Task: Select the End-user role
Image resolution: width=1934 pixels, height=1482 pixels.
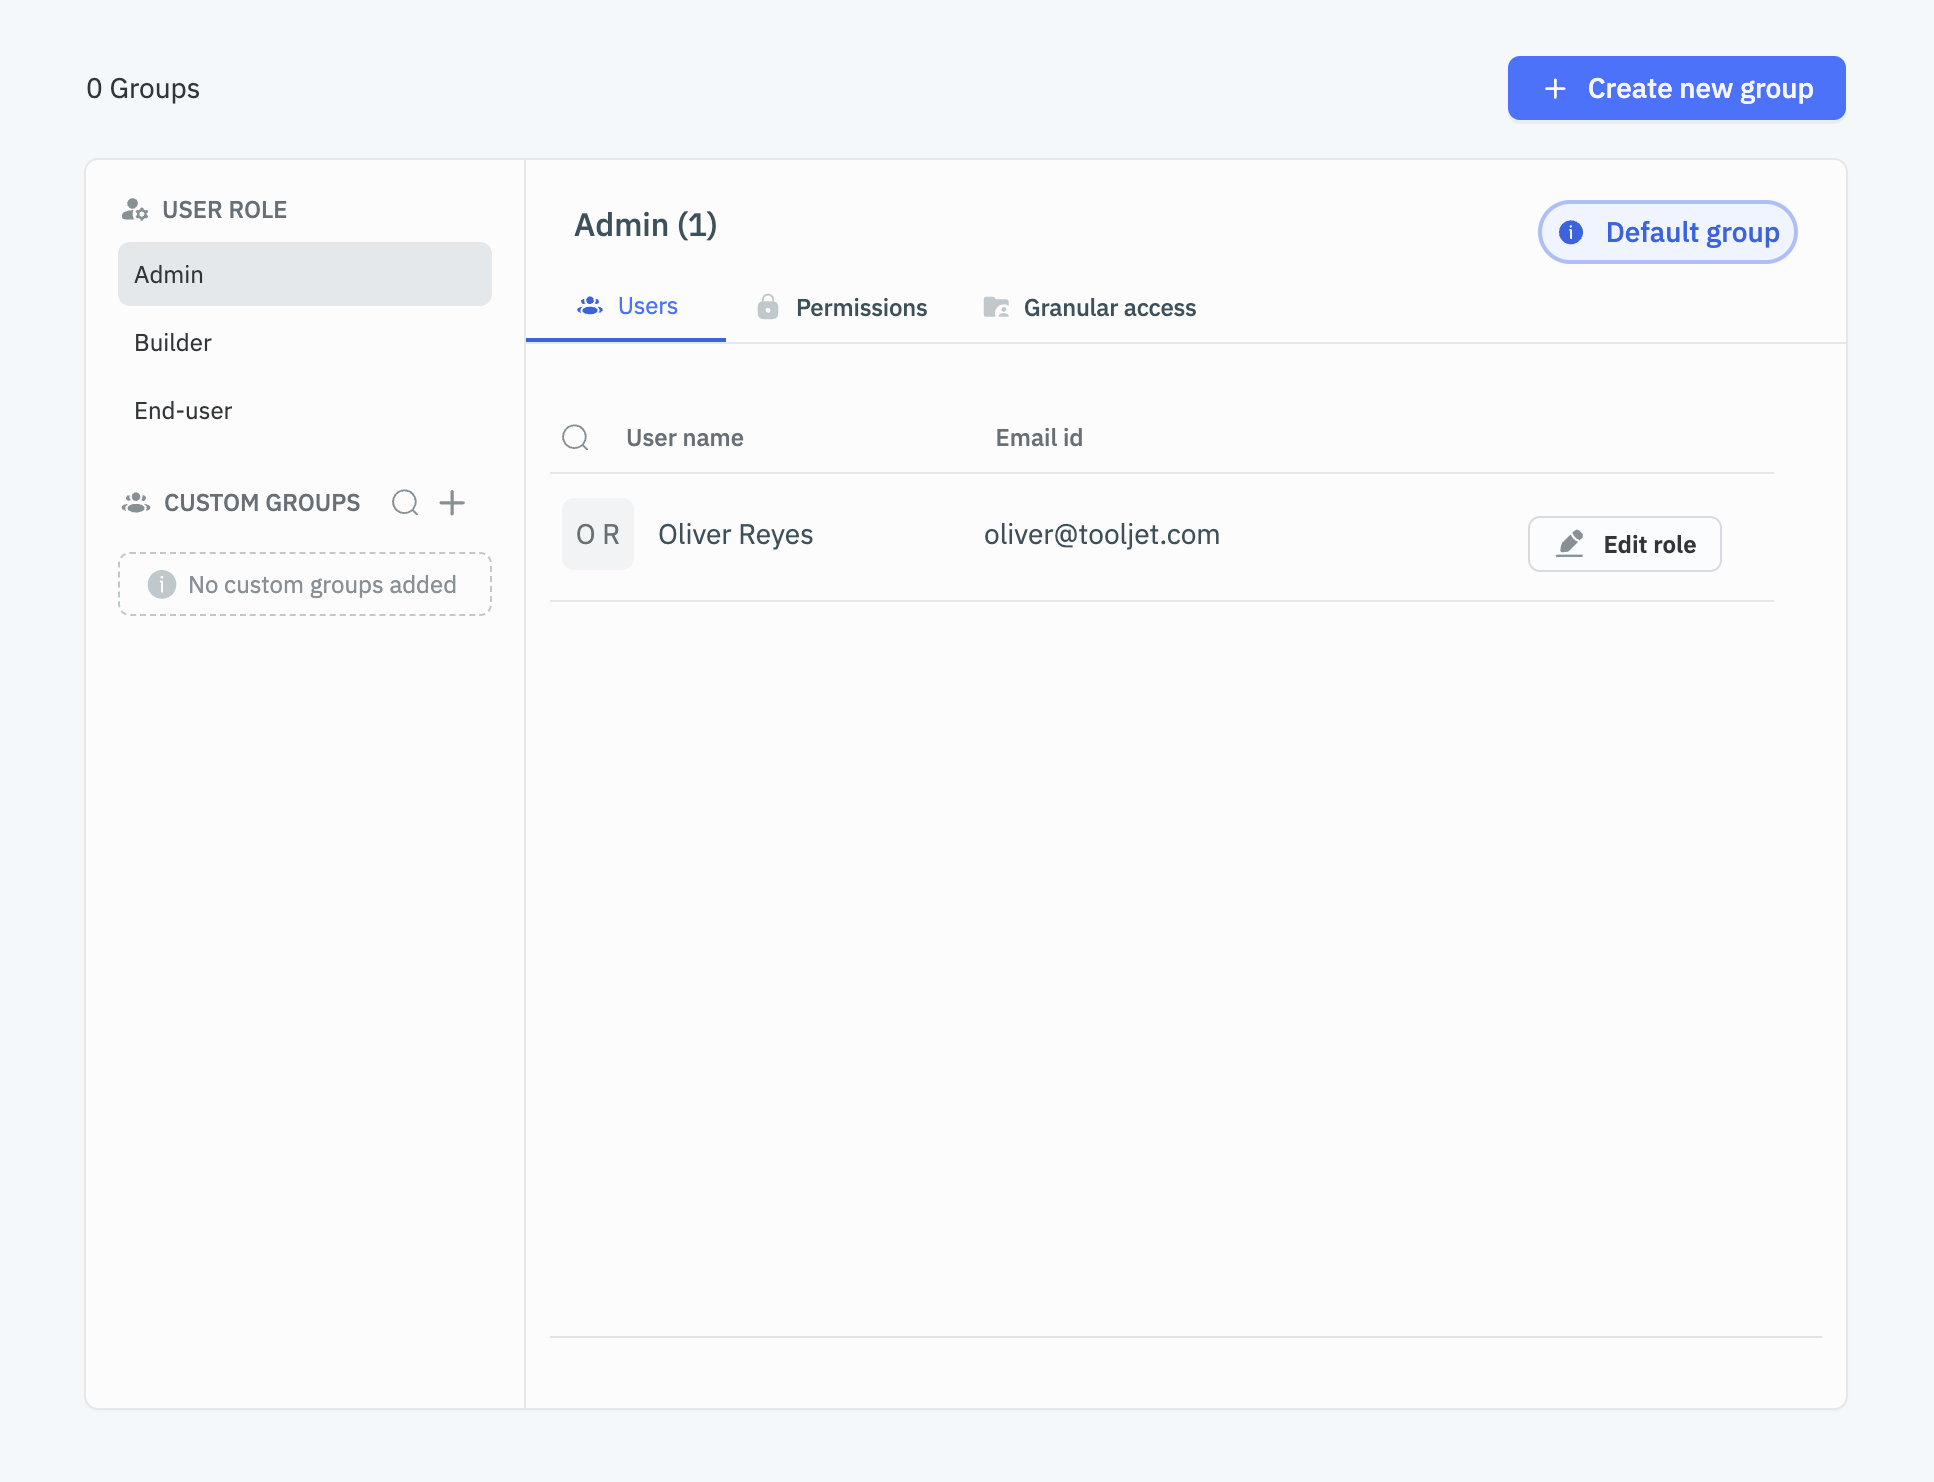Action: tap(183, 411)
